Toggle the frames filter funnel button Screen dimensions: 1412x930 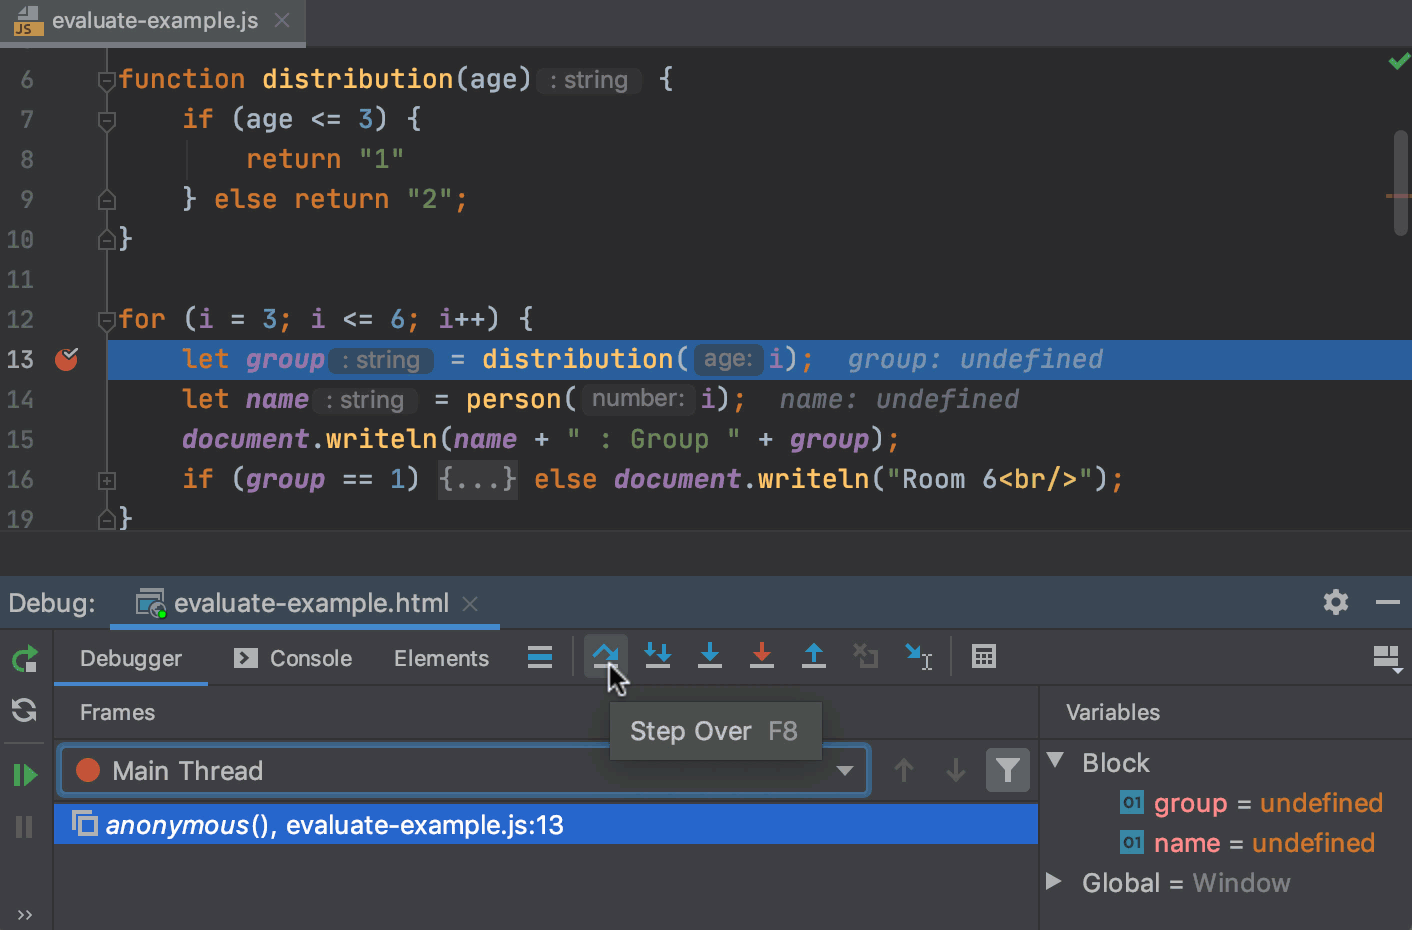point(1008,770)
